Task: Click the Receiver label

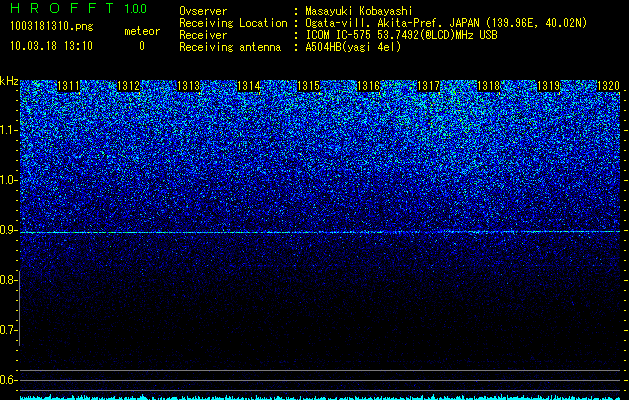Action: pos(203,35)
